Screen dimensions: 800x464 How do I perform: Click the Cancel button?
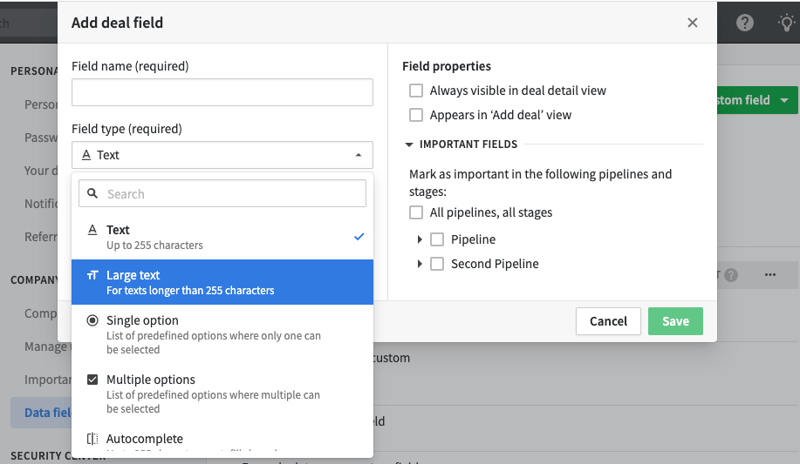608,321
